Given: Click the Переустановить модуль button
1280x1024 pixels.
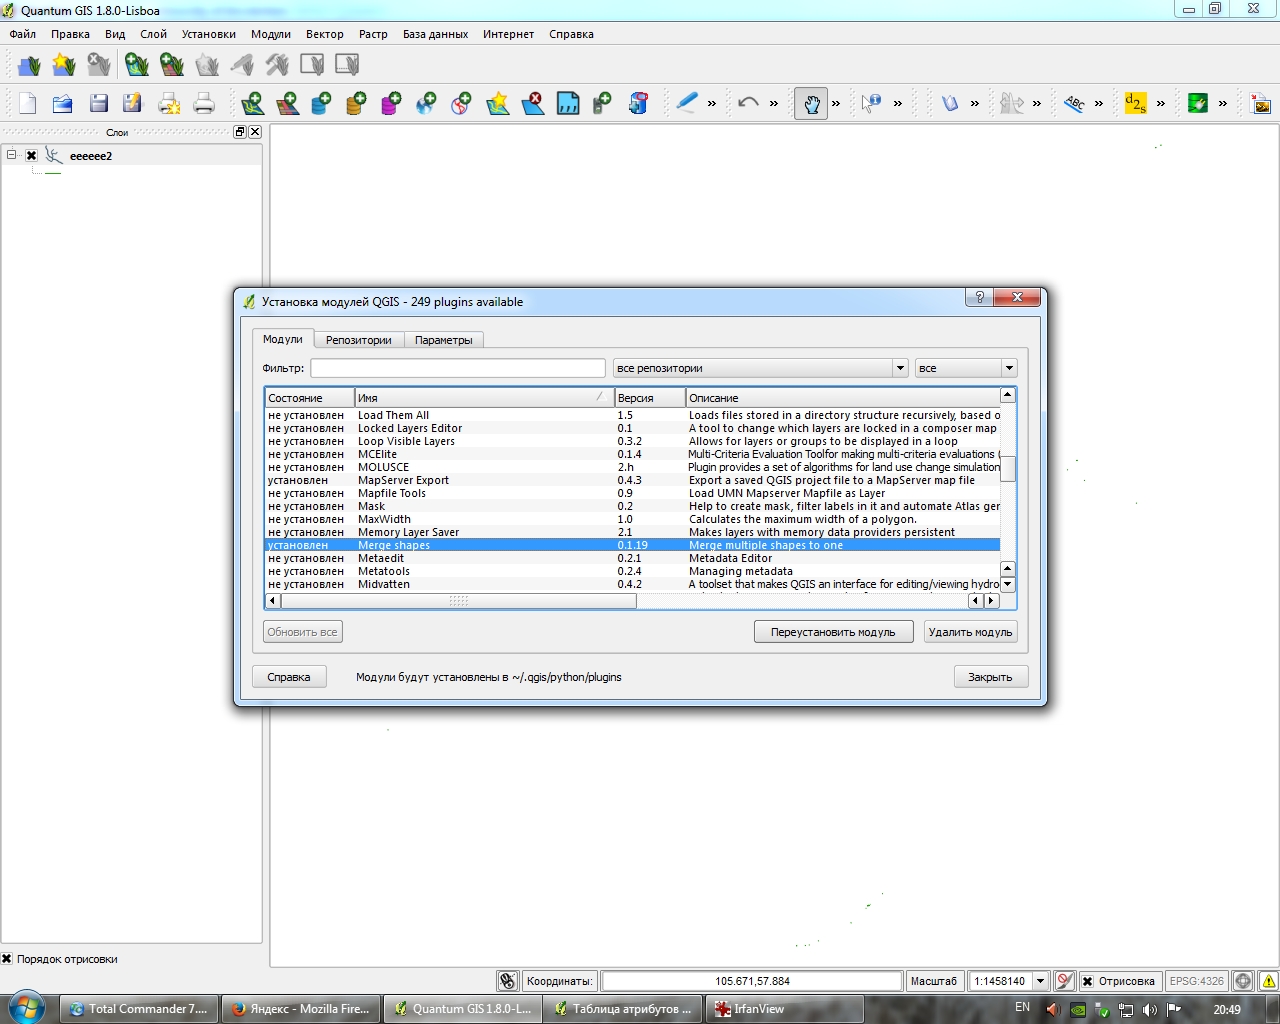Looking at the screenshot, I should 833,632.
